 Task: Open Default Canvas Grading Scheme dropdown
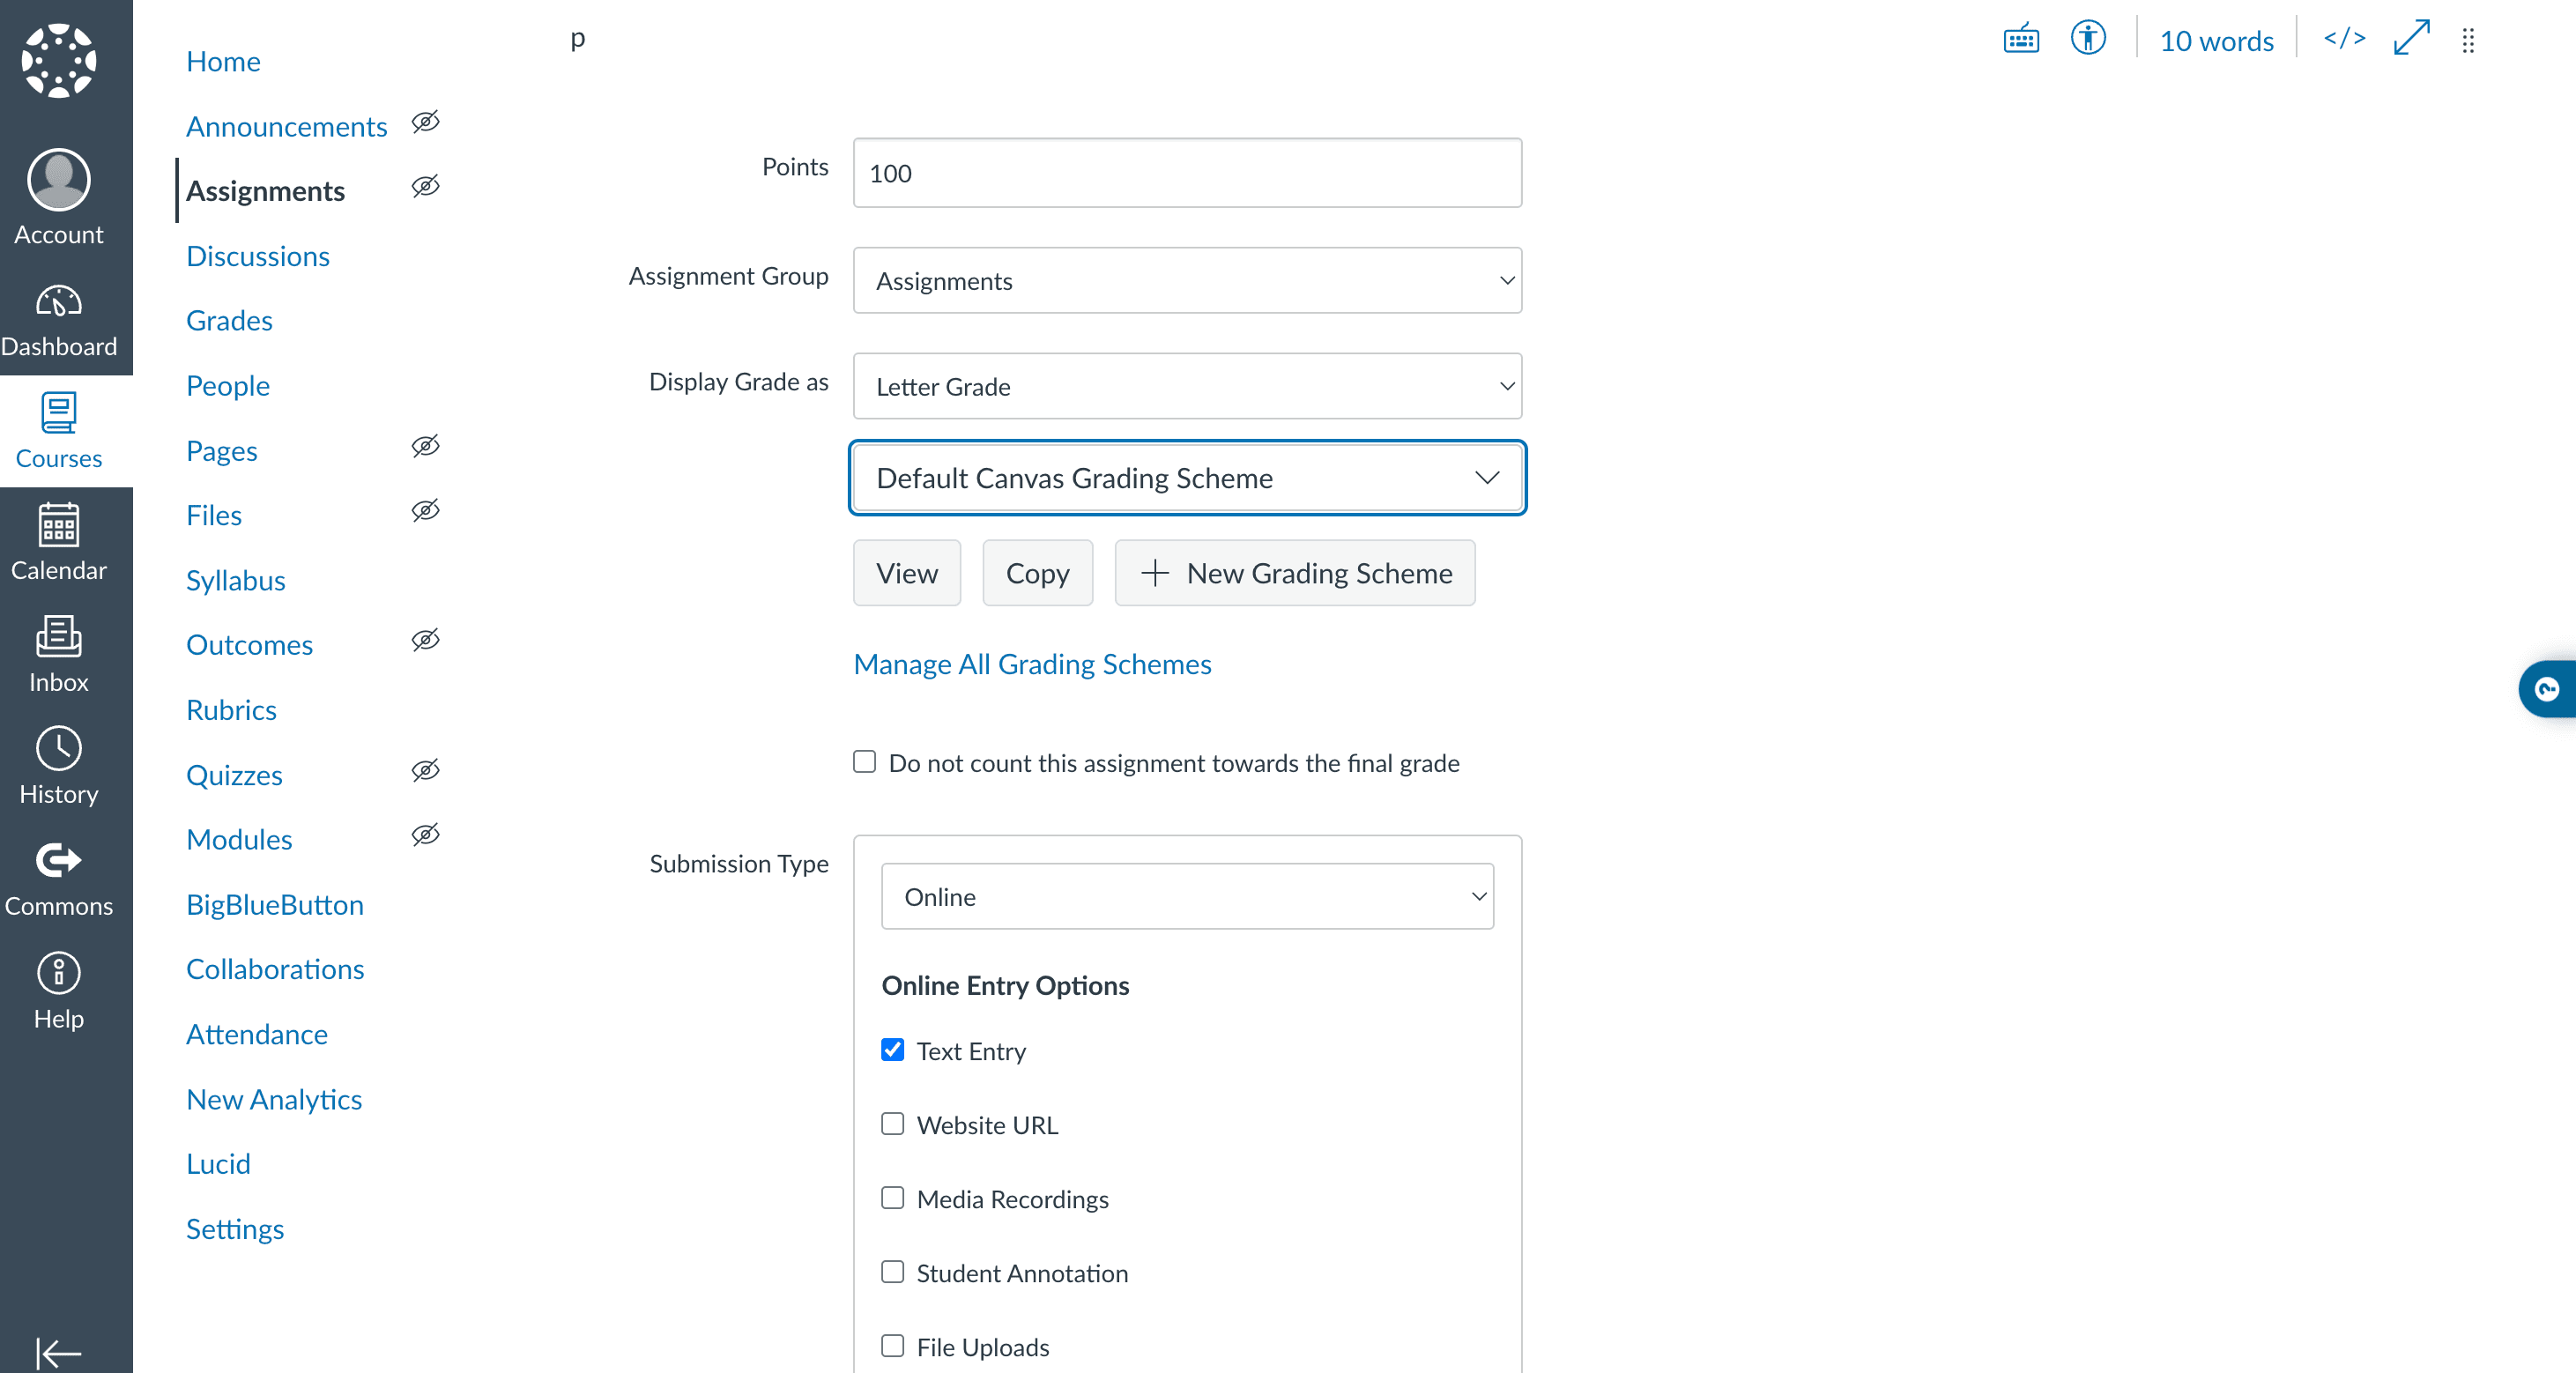coord(1187,478)
